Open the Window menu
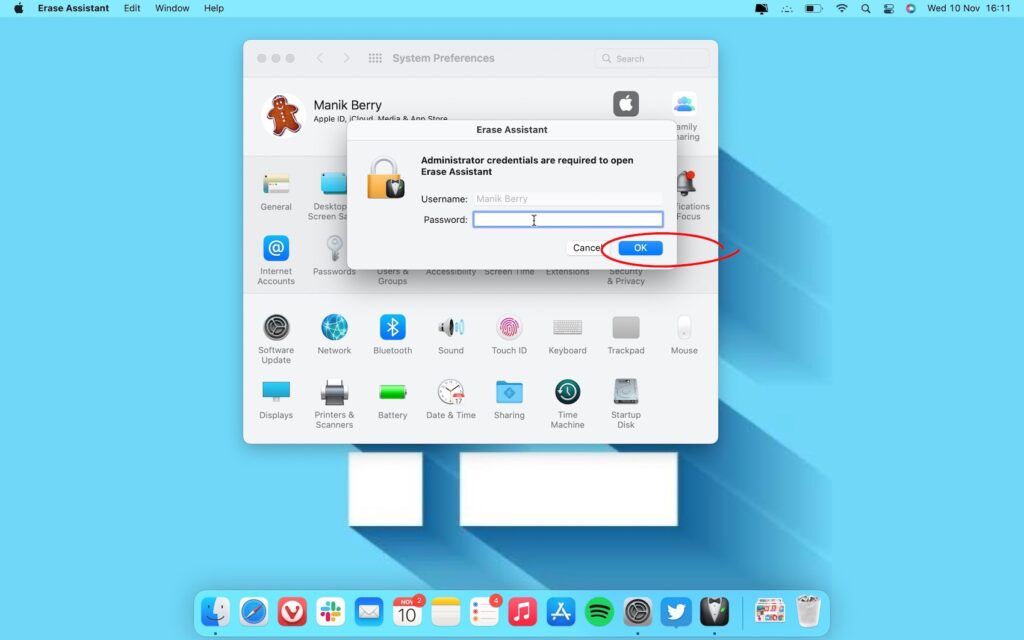Viewport: 1024px width, 640px height. tap(171, 8)
